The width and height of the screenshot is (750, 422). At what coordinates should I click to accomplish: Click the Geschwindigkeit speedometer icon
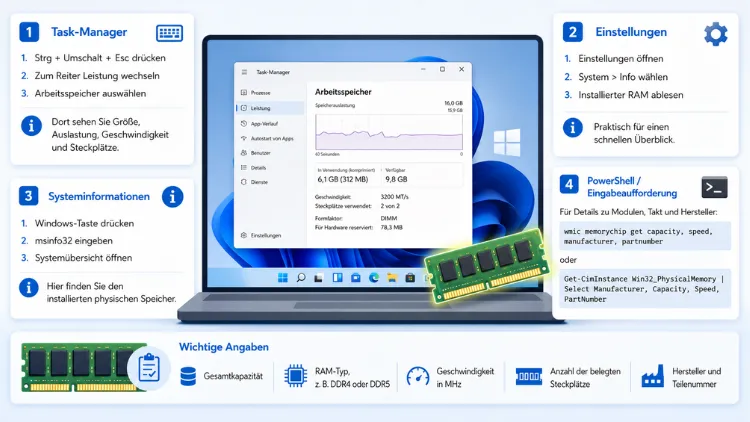418,377
